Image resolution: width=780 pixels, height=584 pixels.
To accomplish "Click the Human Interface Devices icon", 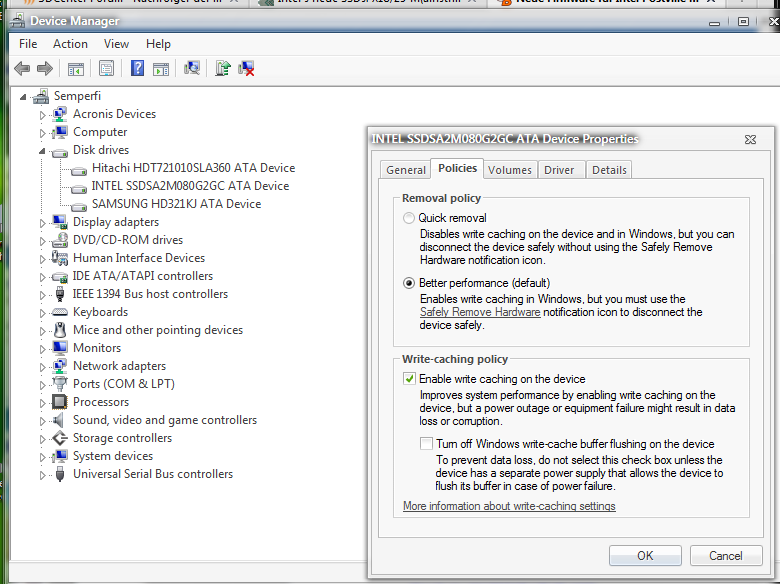I will (x=60, y=258).
